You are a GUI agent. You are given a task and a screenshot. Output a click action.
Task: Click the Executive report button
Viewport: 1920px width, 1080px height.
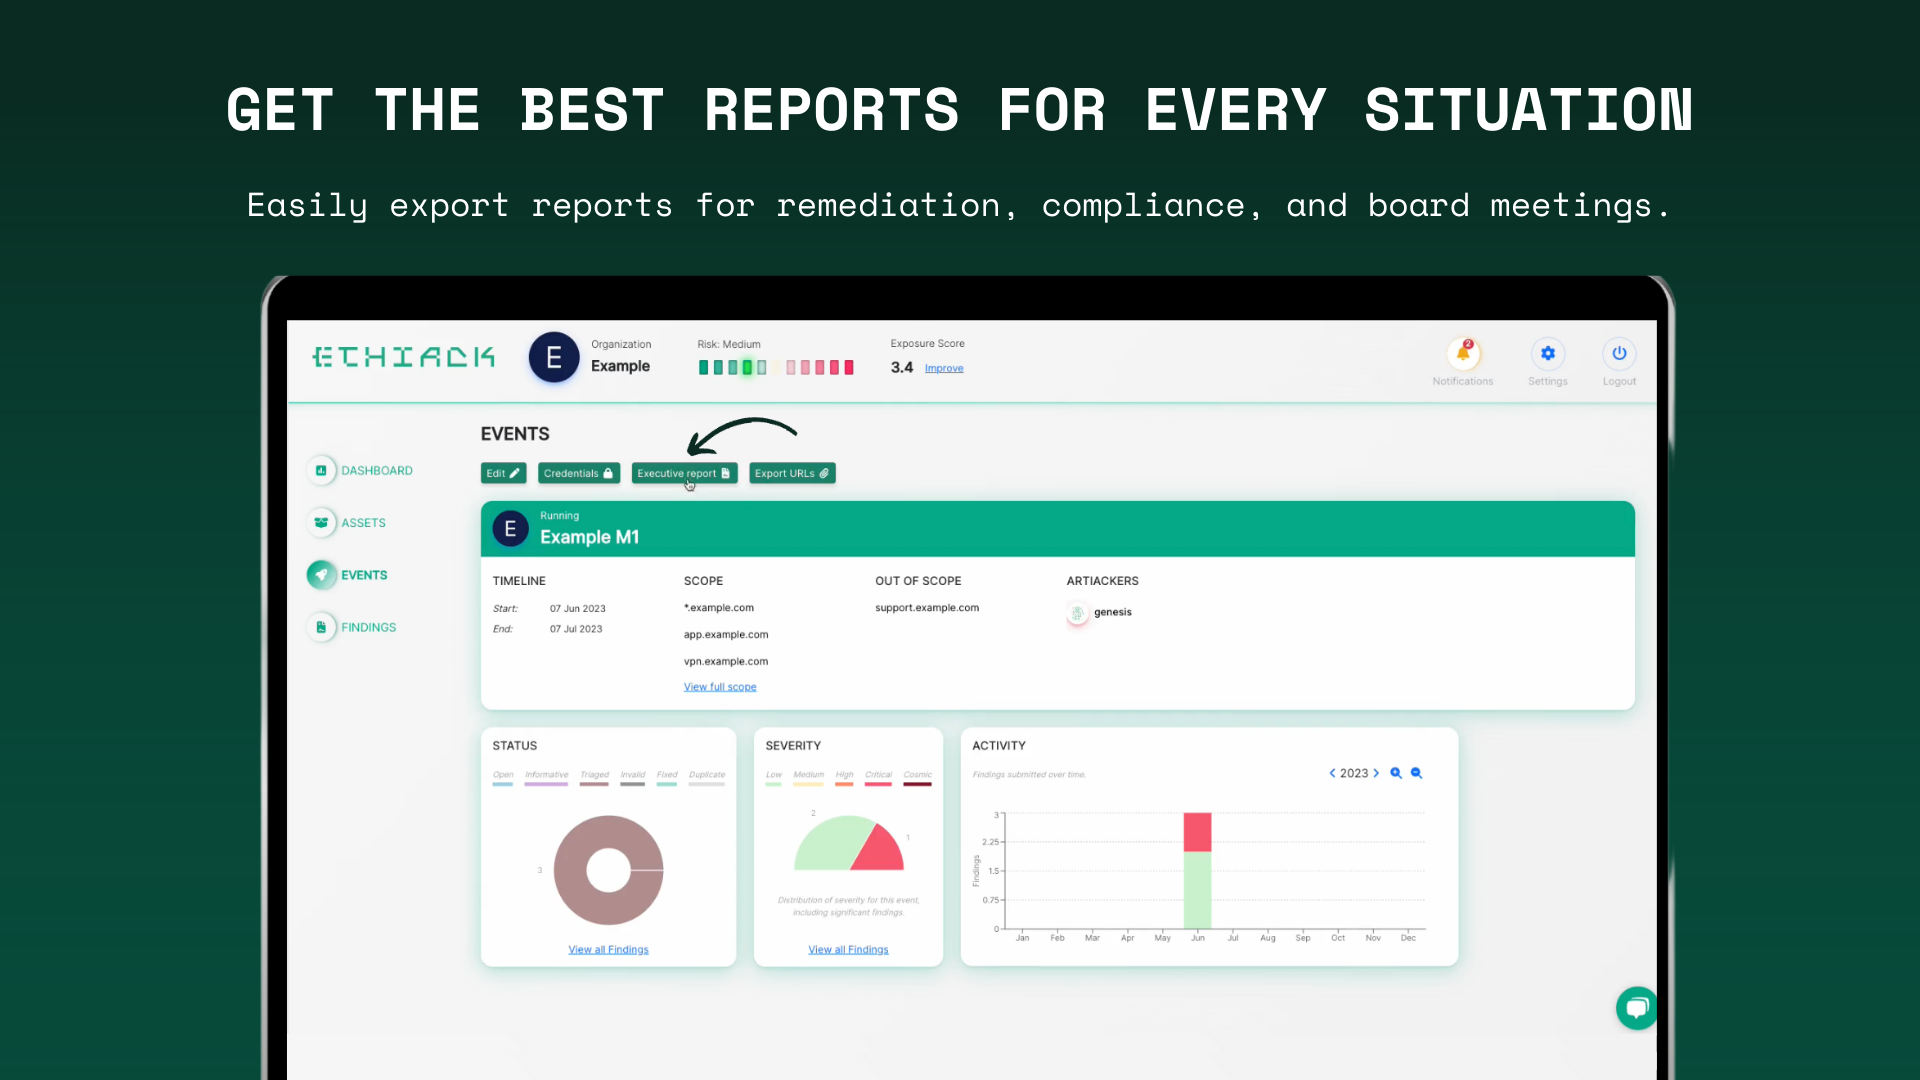(684, 474)
